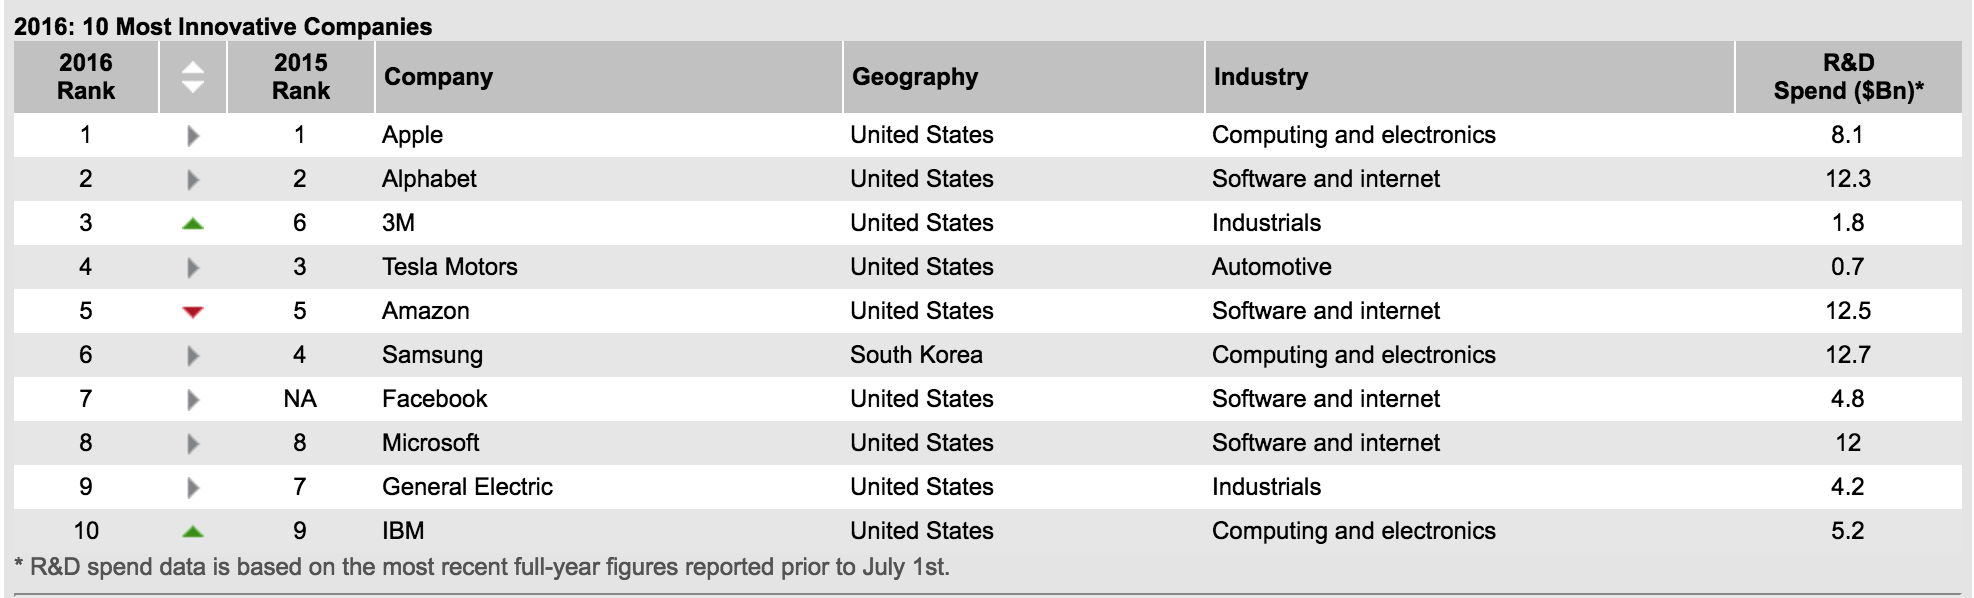Click the NA rank for Facebook
Viewport: 1974px width, 598px height.
point(300,399)
